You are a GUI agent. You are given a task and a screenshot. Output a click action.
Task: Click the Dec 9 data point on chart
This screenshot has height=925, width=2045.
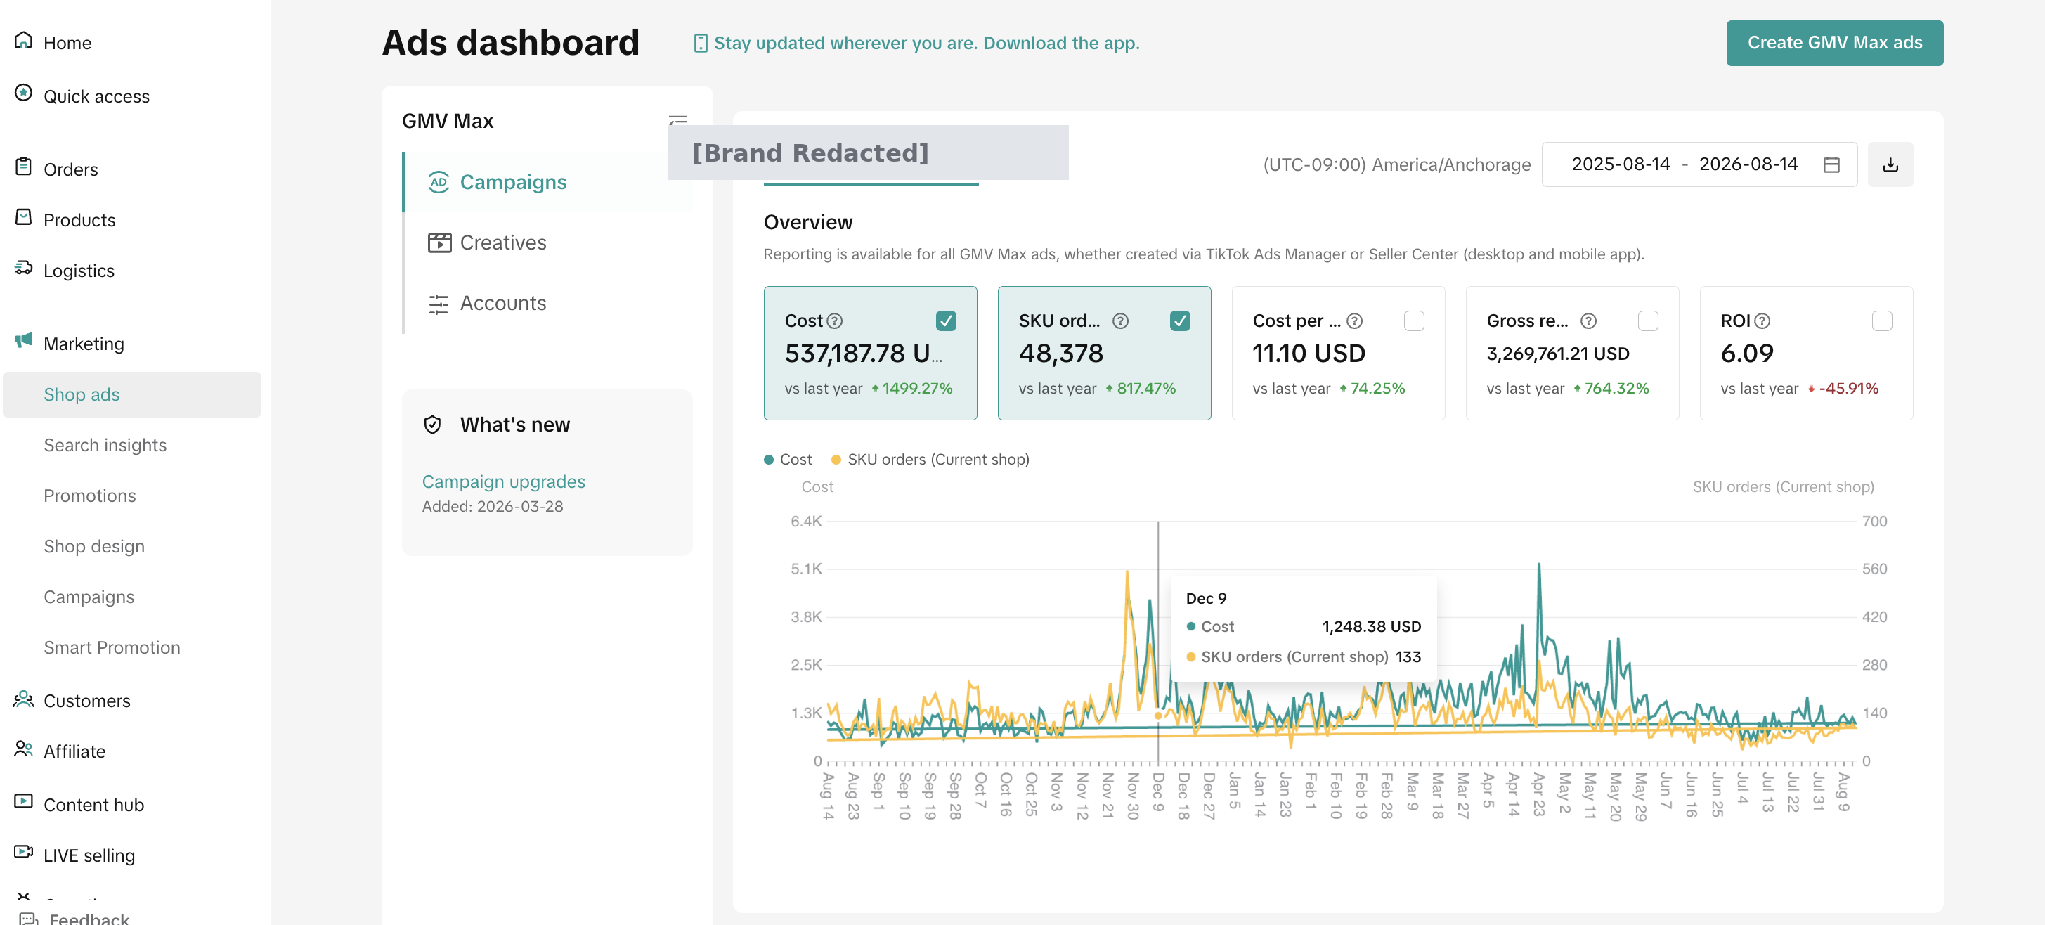point(1158,715)
